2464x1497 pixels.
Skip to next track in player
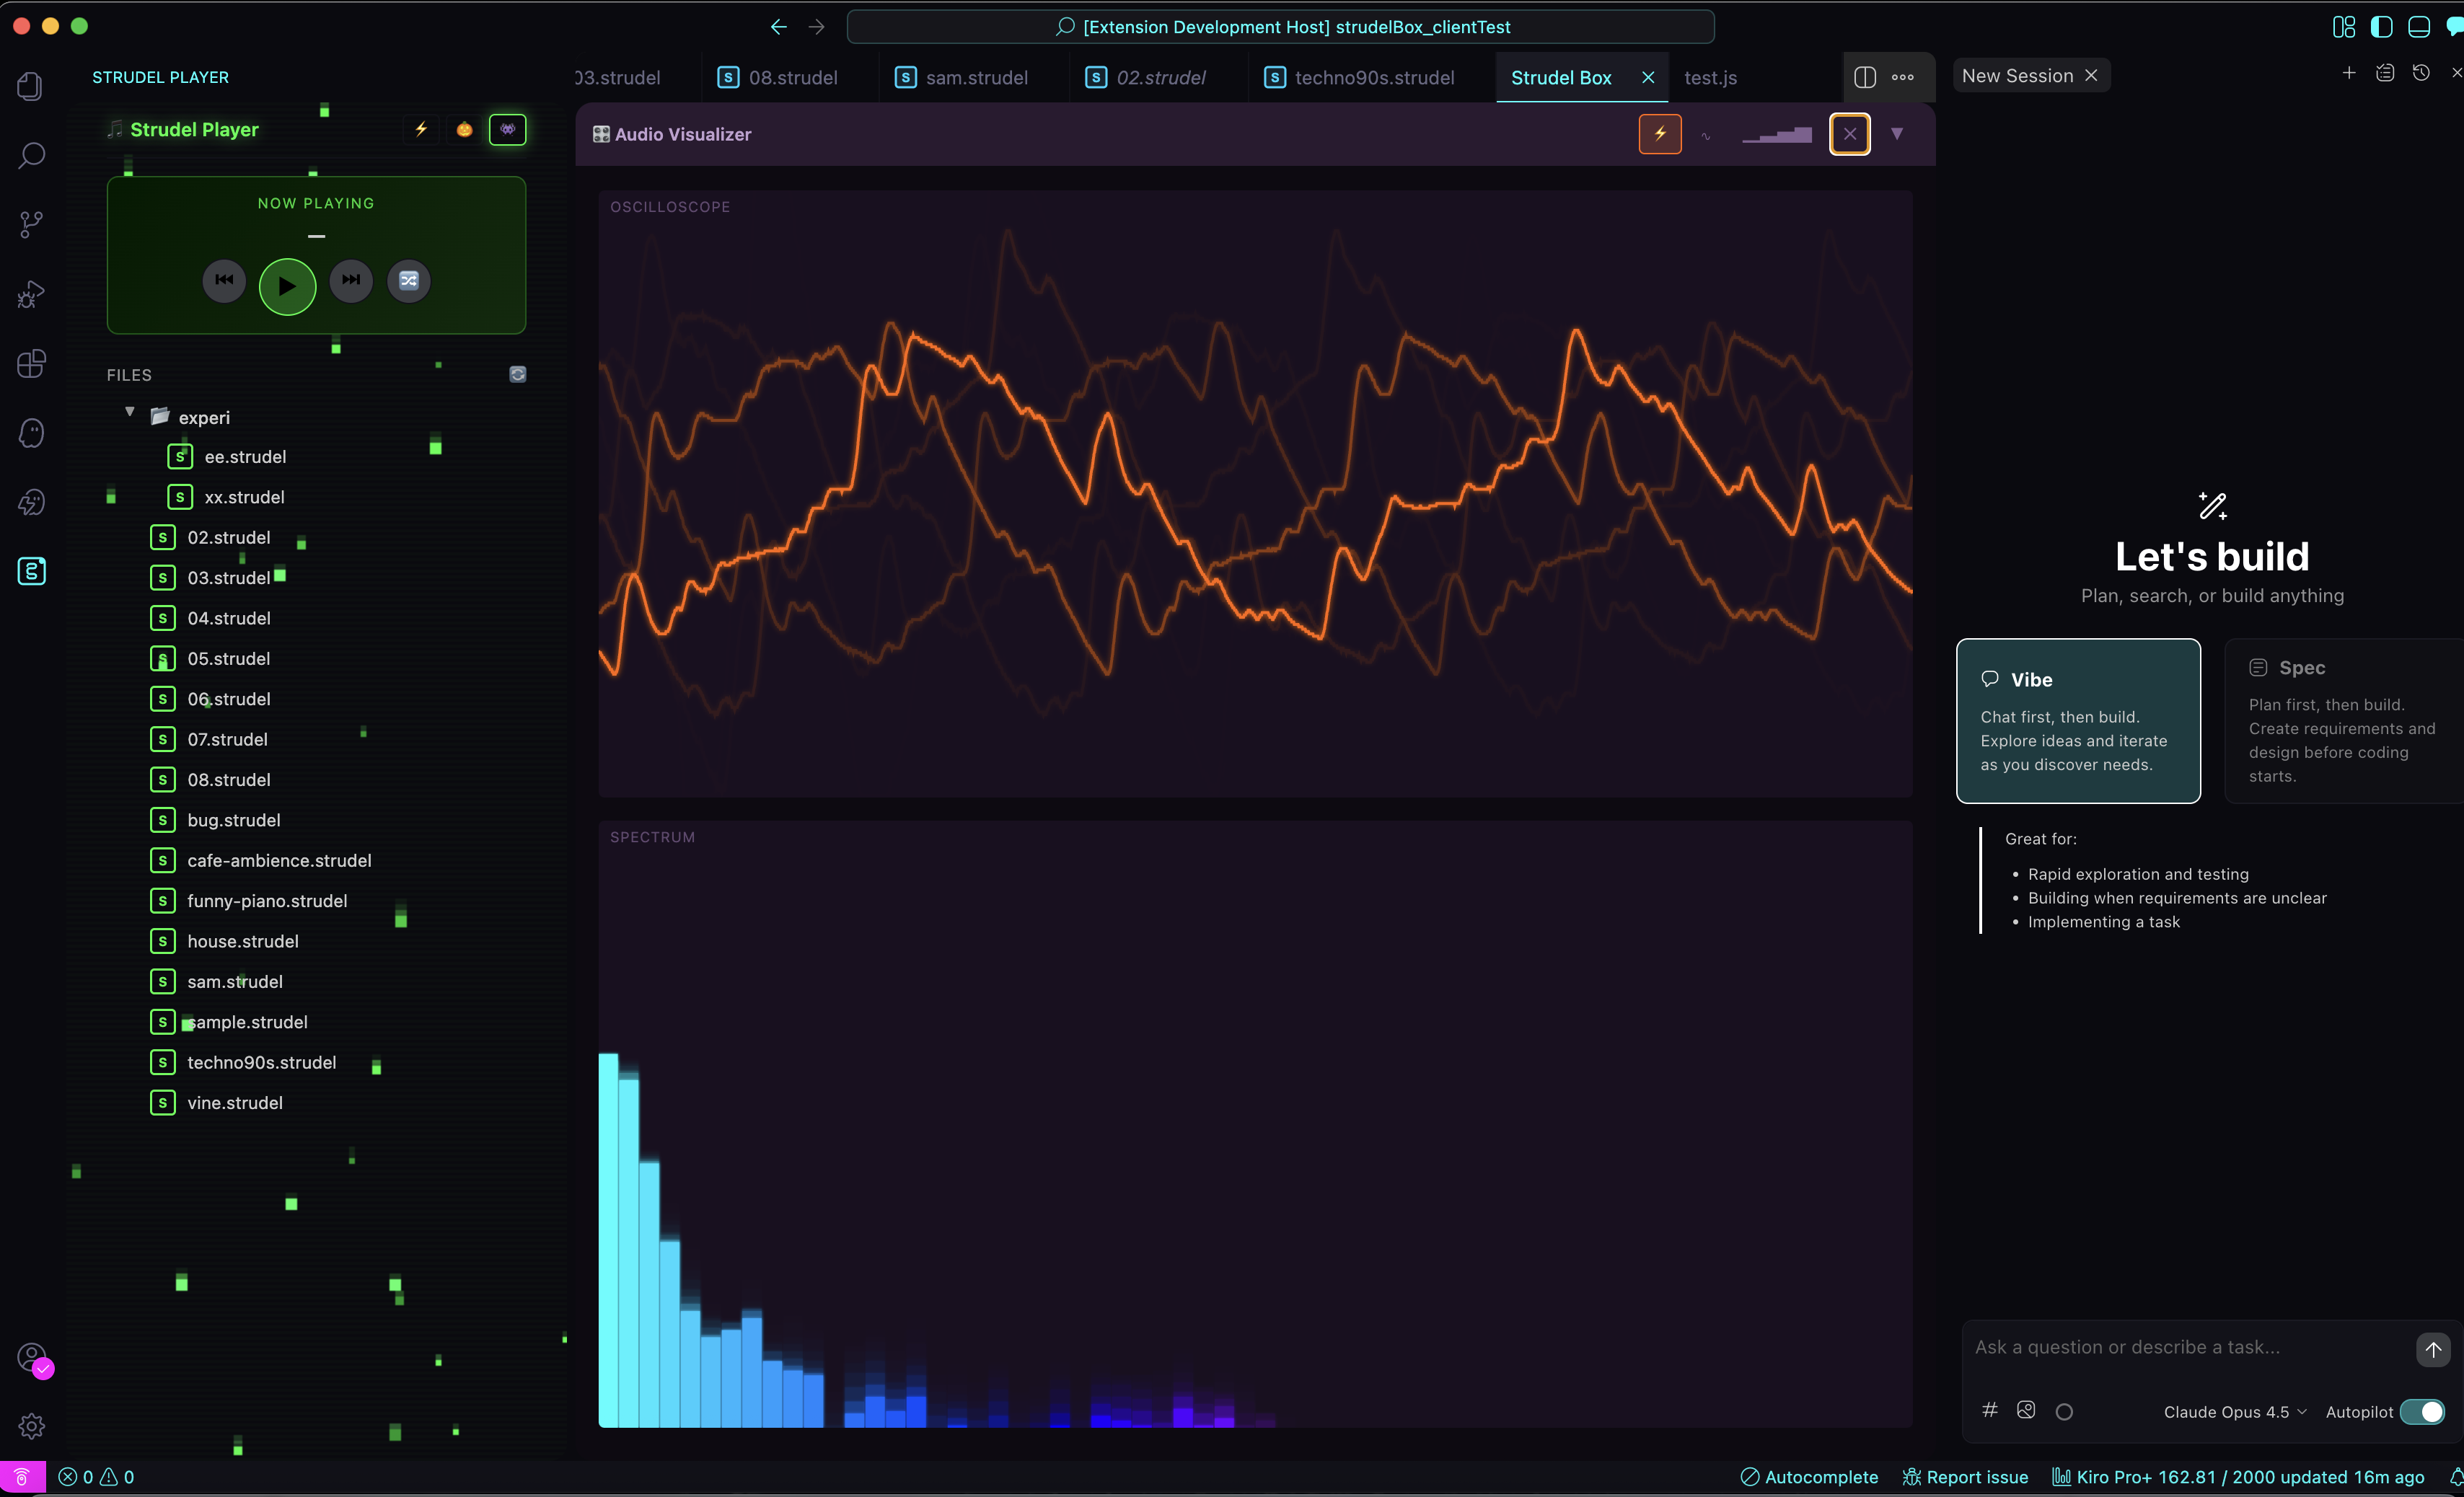351,281
